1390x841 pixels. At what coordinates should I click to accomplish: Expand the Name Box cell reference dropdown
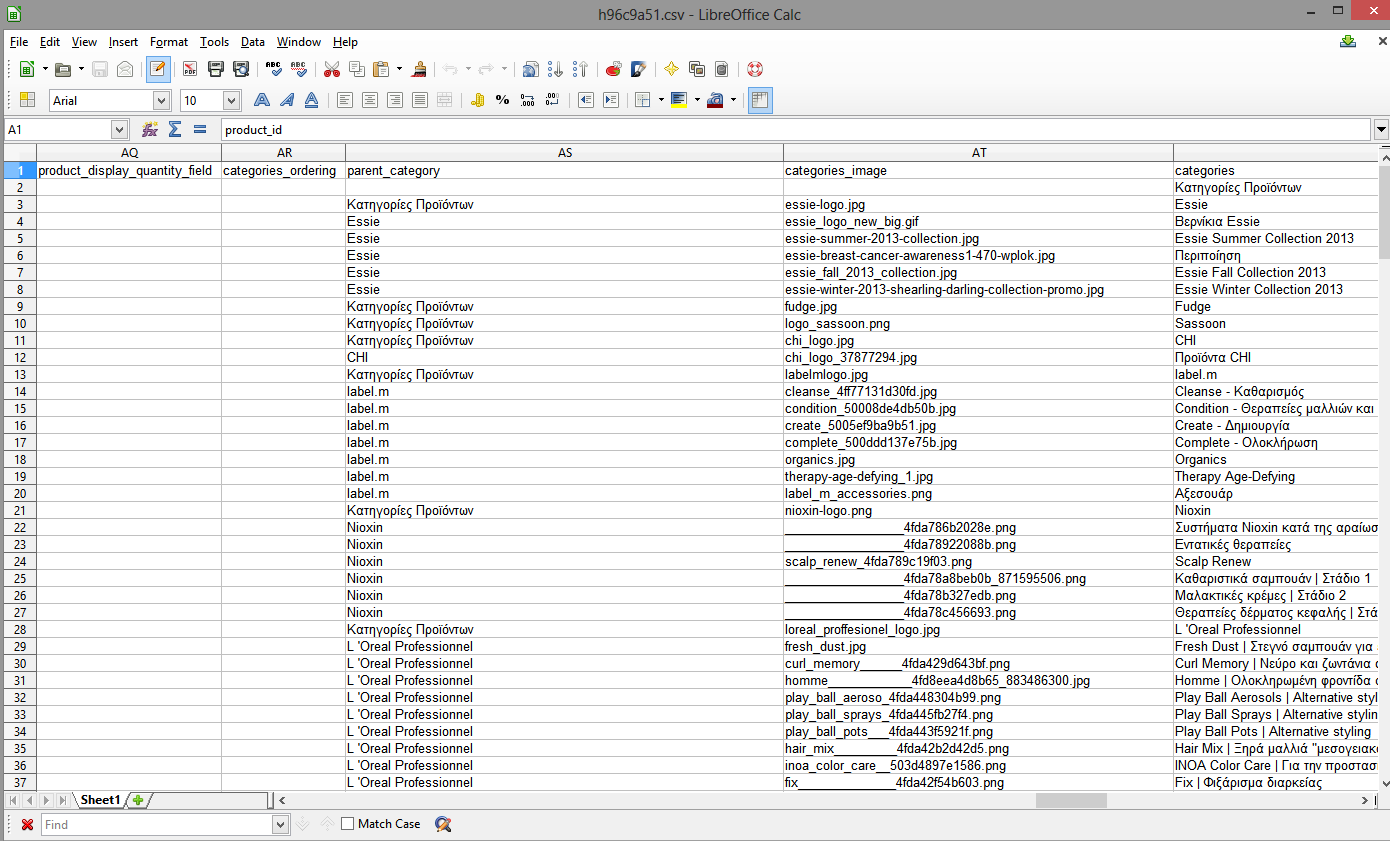[120, 129]
